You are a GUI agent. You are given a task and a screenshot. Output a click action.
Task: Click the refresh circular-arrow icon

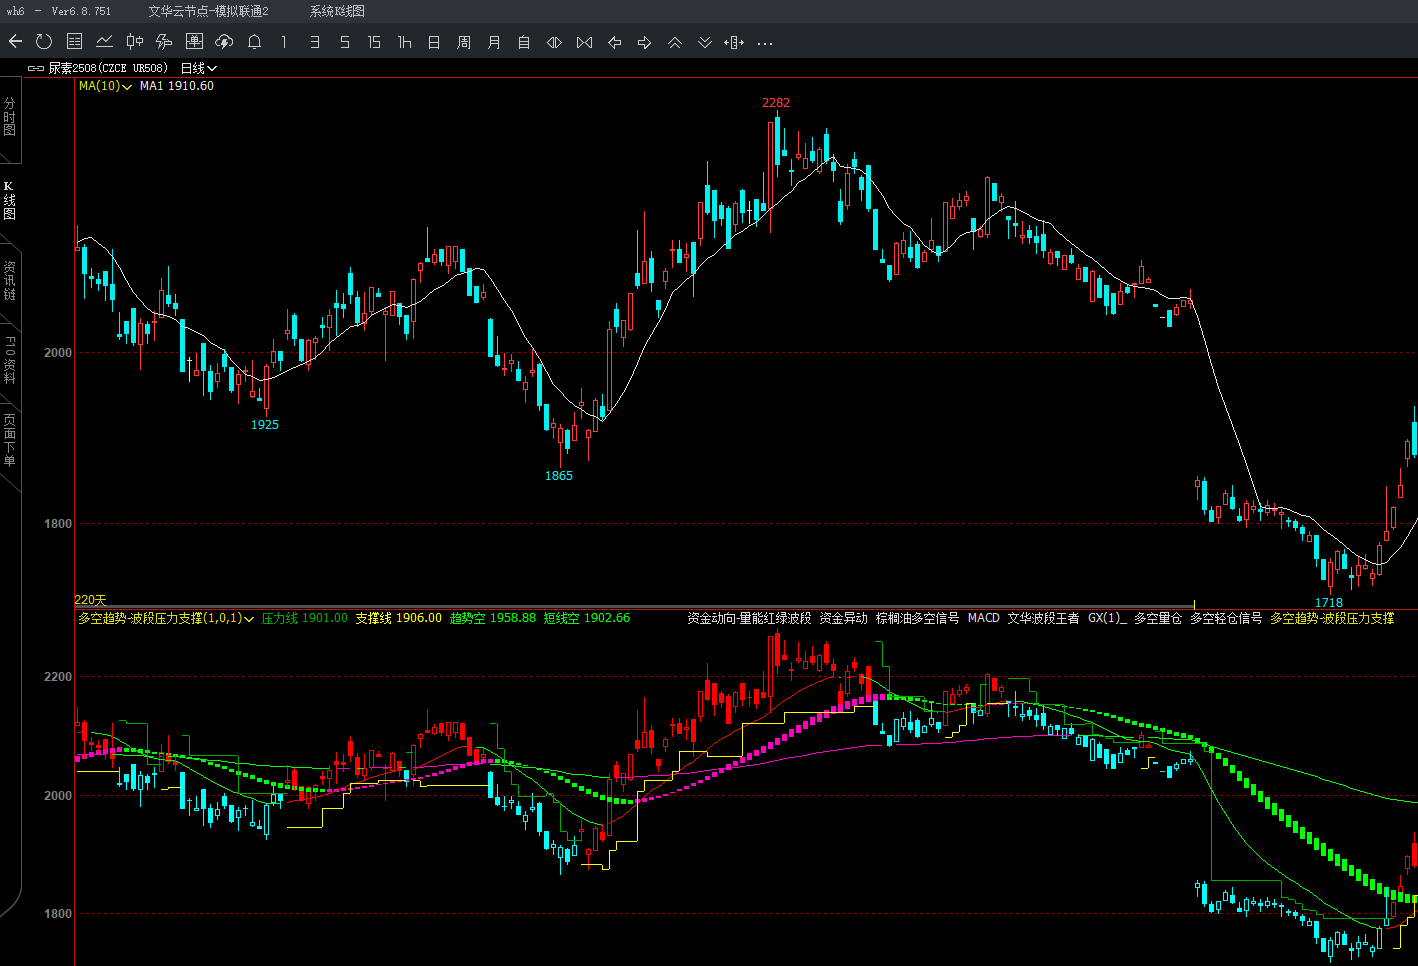pos(44,42)
